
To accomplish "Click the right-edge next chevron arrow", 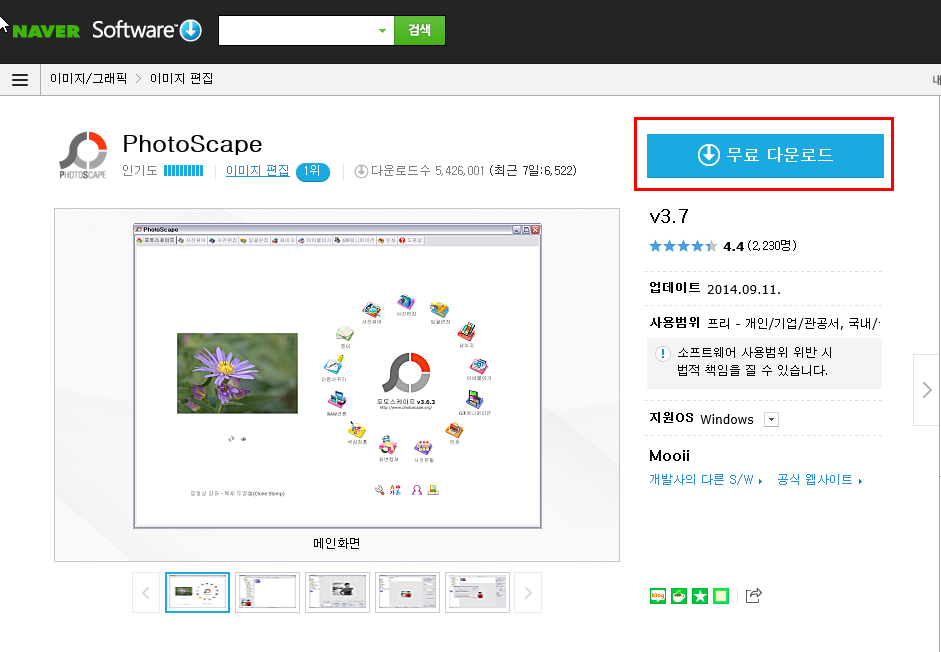I will coord(927,390).
